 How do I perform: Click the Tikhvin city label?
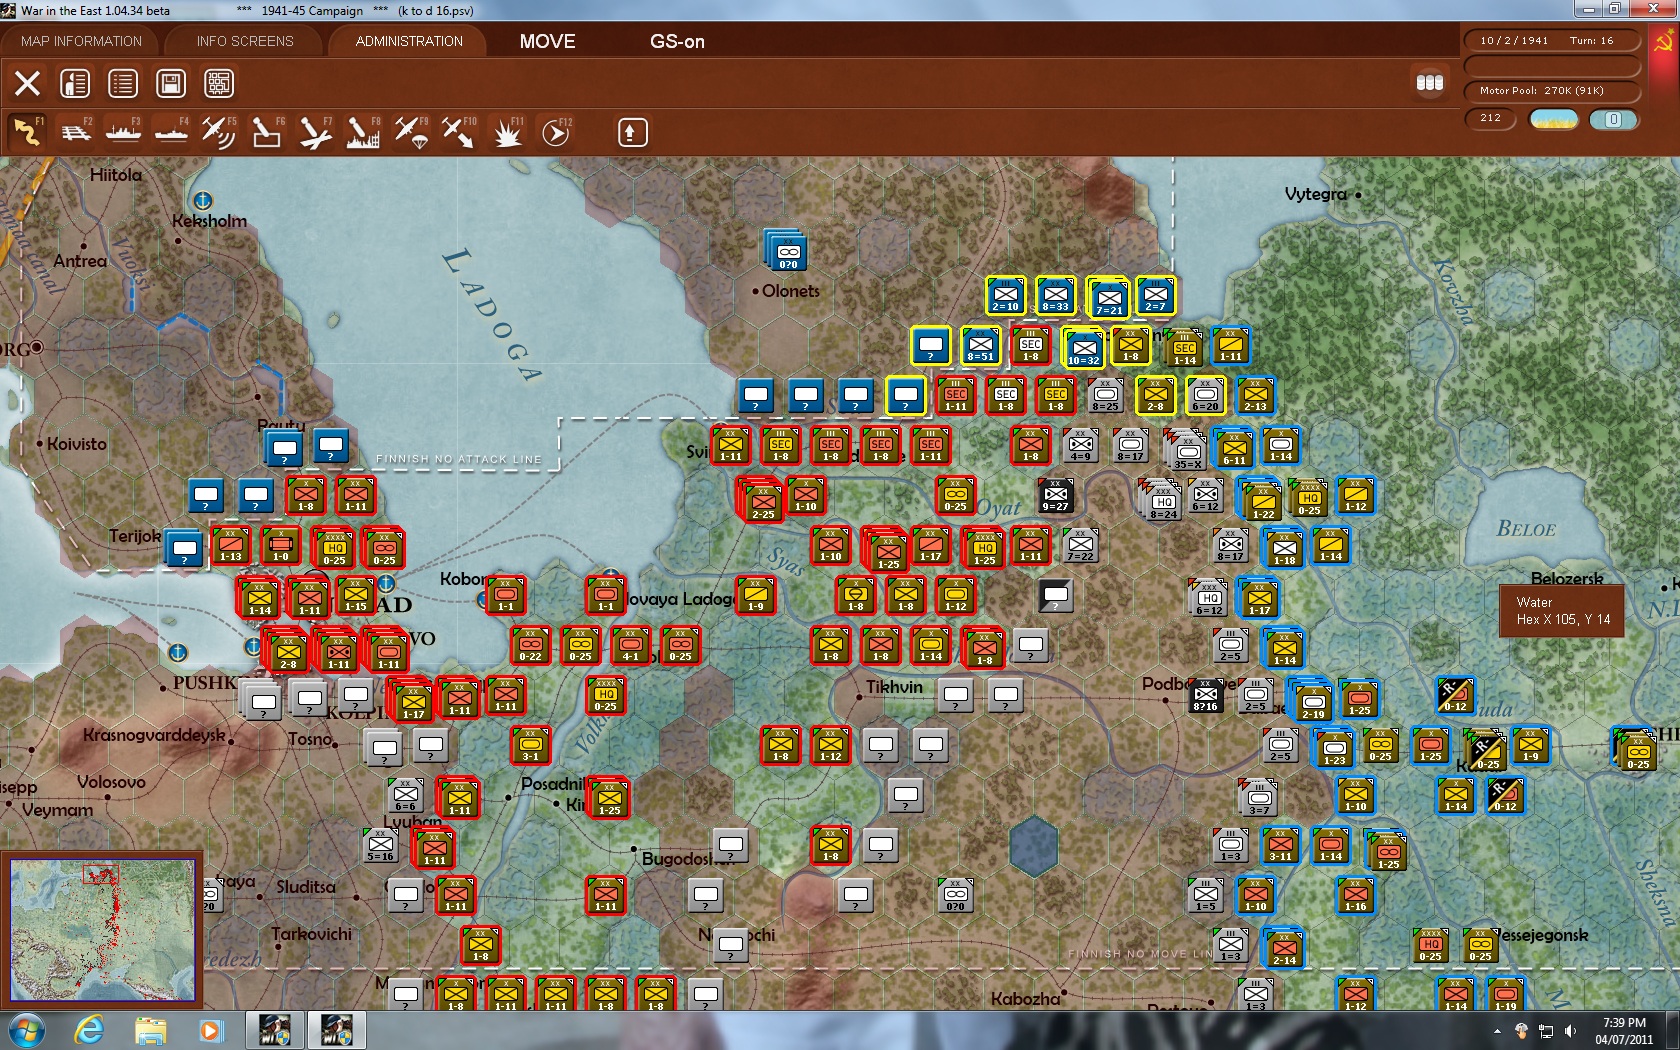click(894, 687)
